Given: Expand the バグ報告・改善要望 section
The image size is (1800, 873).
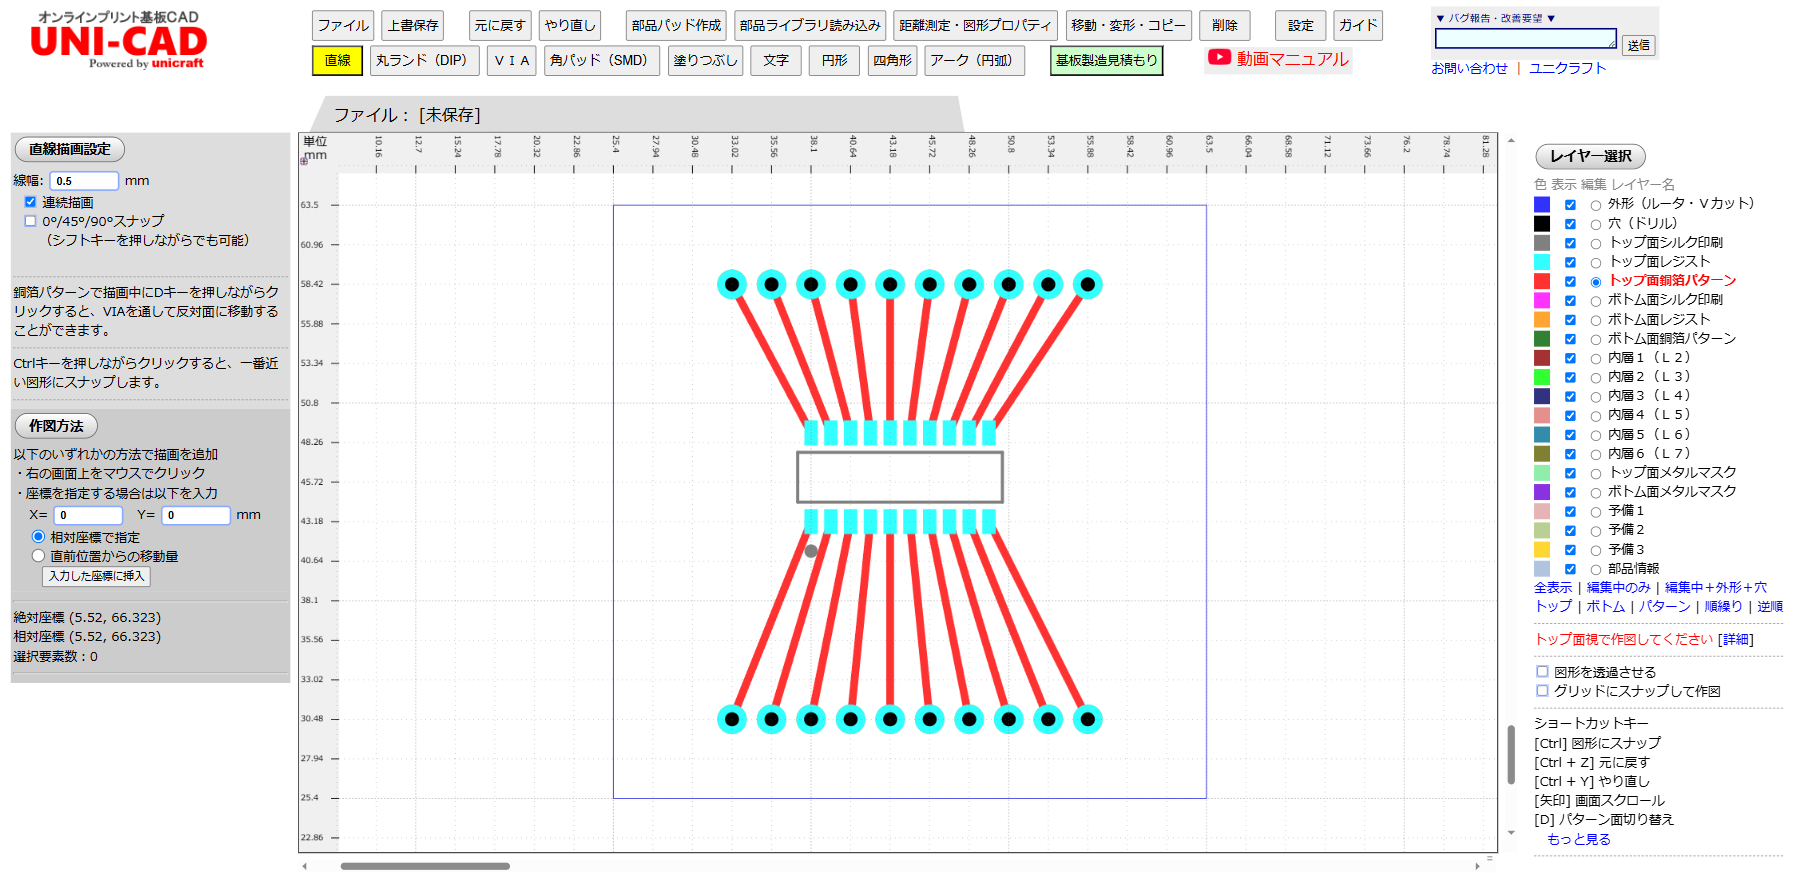Looking at the screenshot, I should (1495, 18).
